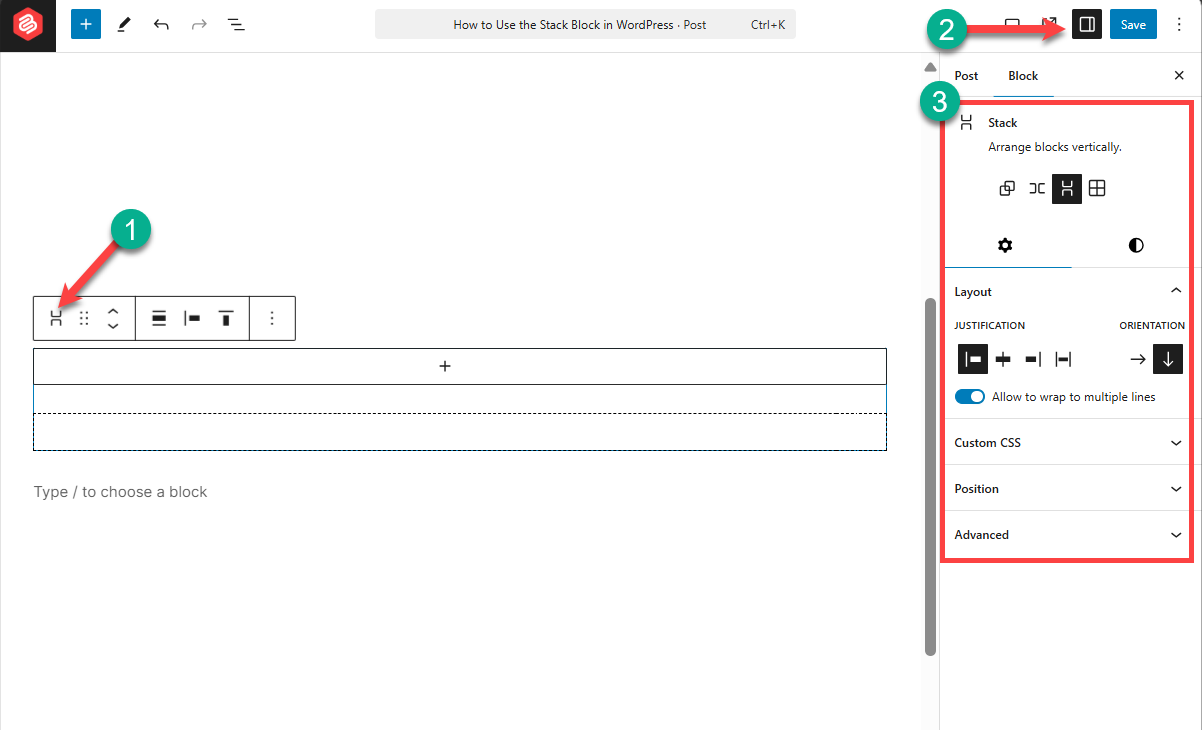The height and width of the screenshot is (730, 1202).
Task: Set orientation to vertical arrow
Action: tap(1168, 359)
